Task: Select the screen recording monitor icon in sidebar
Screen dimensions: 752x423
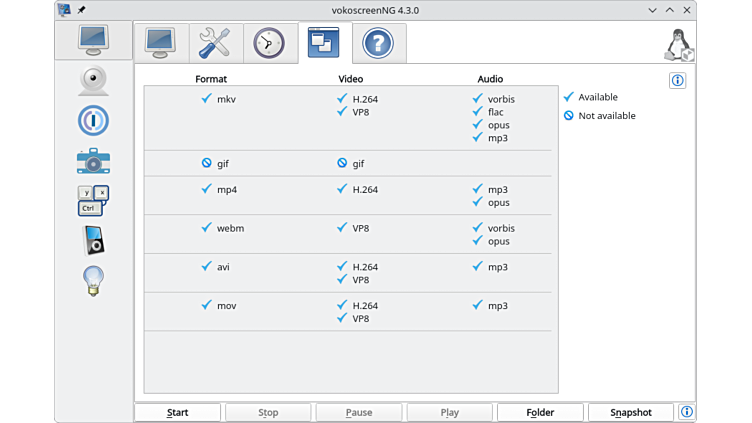Action: pyautogui.click(x=93, y=40)
